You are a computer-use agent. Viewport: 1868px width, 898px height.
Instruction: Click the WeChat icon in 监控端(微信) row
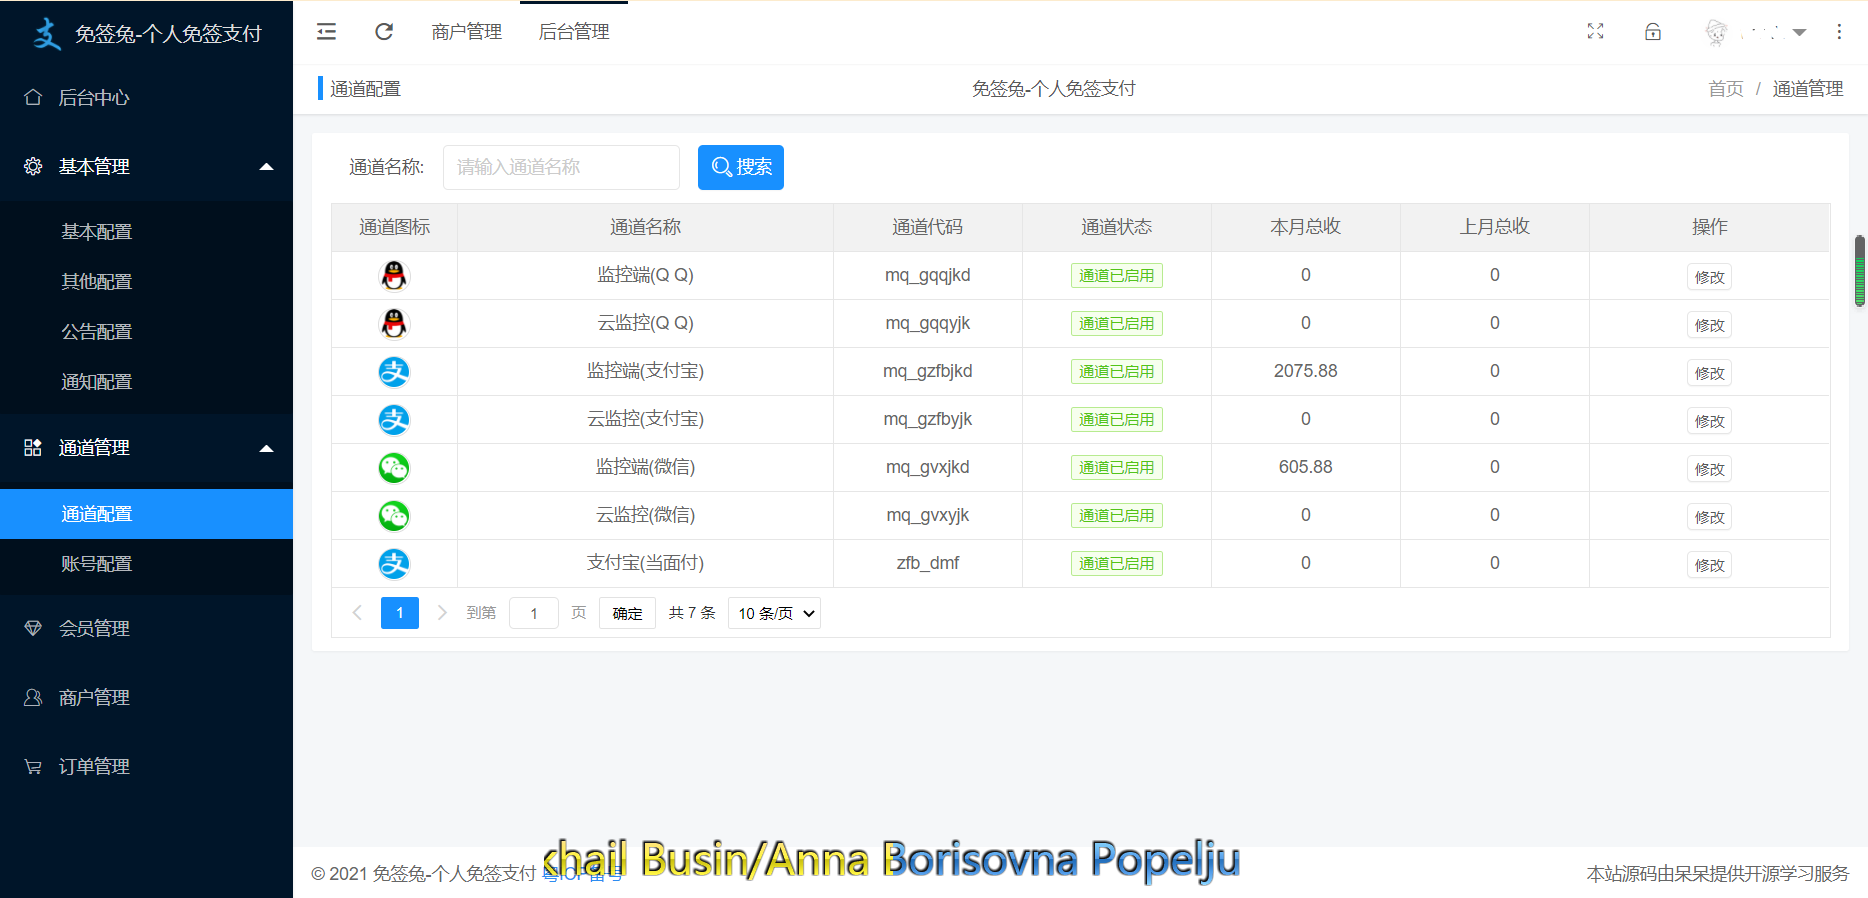click(394, 468)
